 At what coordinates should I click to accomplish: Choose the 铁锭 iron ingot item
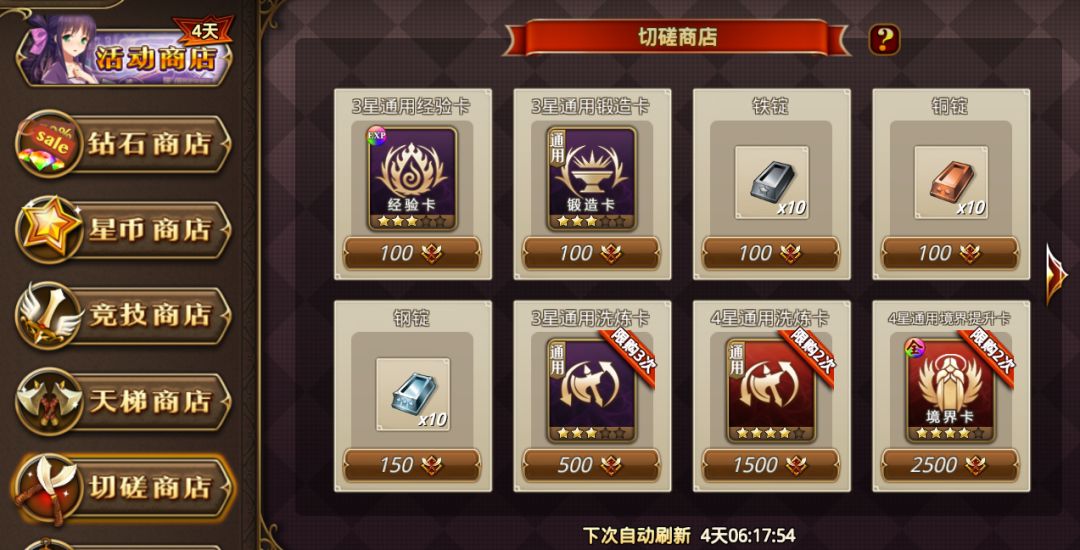click(771, 182)
